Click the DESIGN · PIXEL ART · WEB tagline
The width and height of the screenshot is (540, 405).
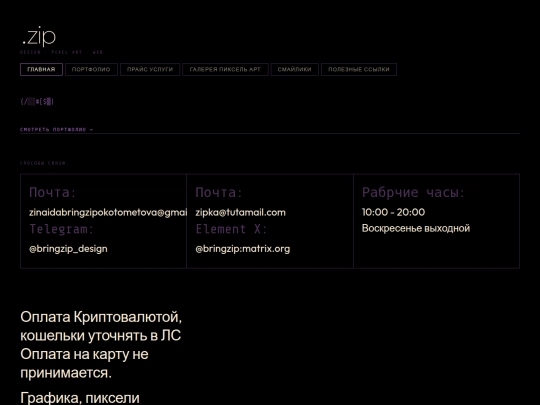tap(61, 52)
